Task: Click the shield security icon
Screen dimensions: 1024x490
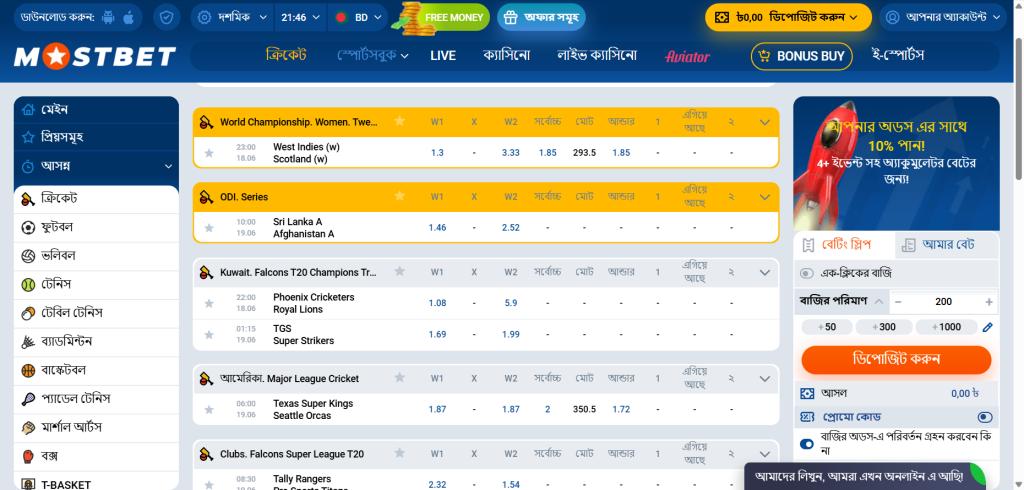Action: point(167,18)
